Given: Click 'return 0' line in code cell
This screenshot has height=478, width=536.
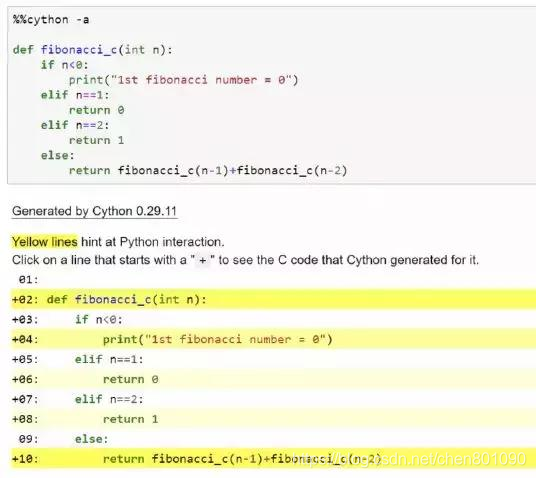Looking at the screenshot, I should pyautogui.click(x=96, y=110).
